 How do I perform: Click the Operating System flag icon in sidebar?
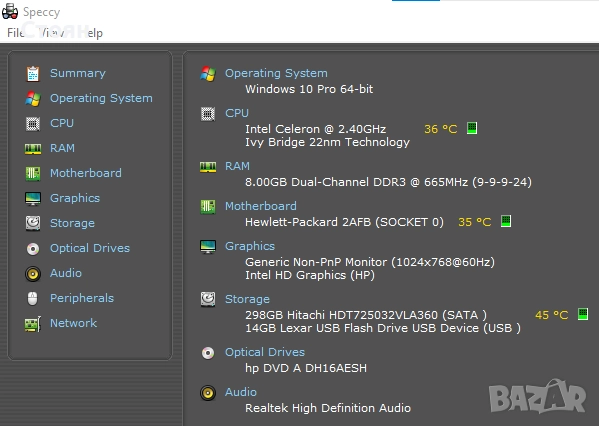pyautogui.click(x=33, y=99)
